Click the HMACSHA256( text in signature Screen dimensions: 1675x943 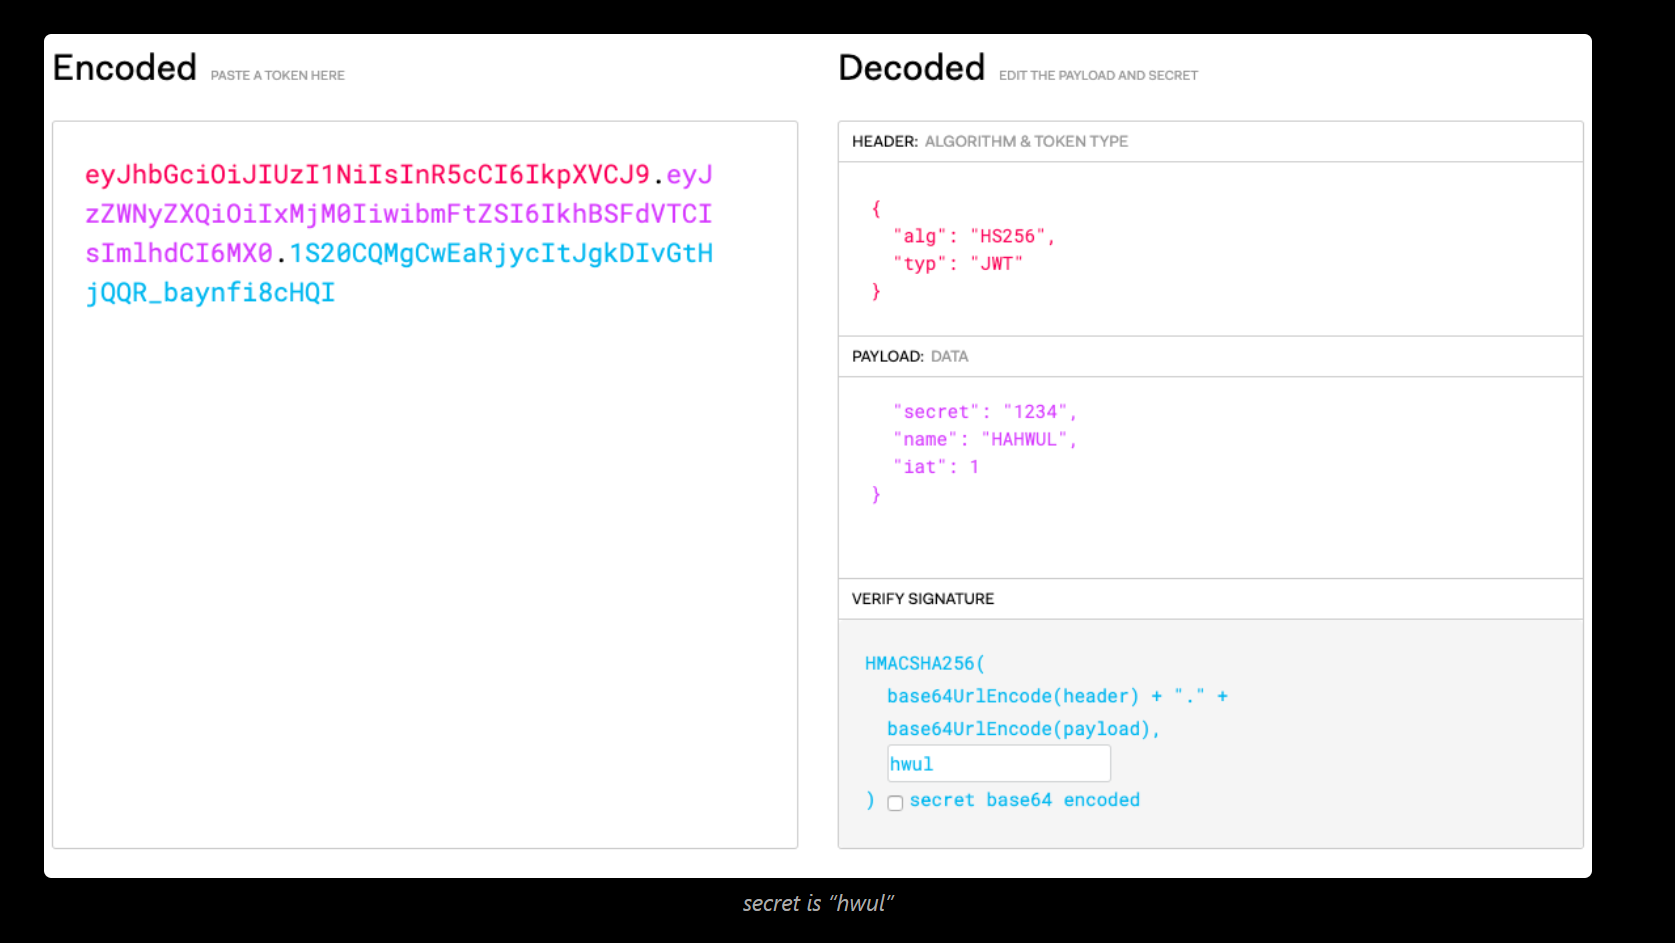click(925, 664)
